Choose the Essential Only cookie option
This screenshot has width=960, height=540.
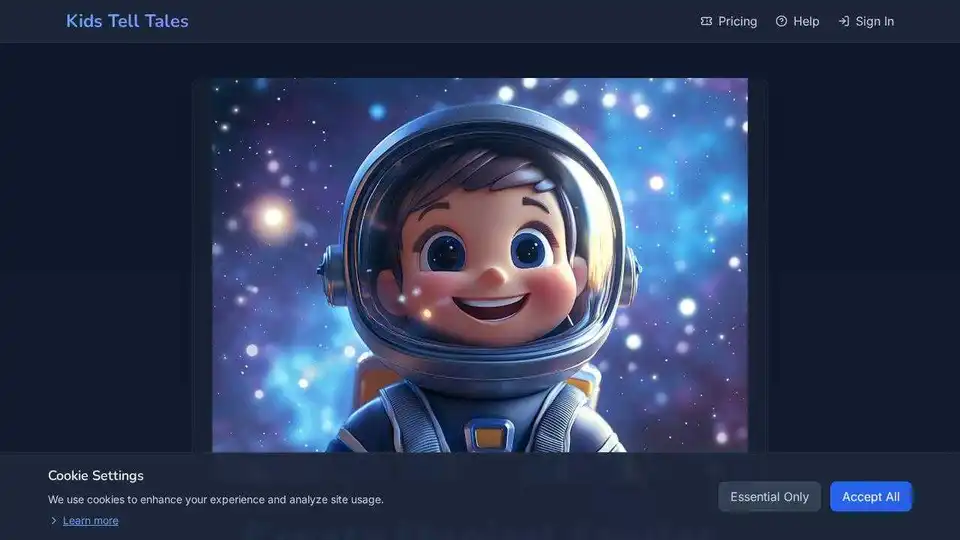(x=769, y=497)
